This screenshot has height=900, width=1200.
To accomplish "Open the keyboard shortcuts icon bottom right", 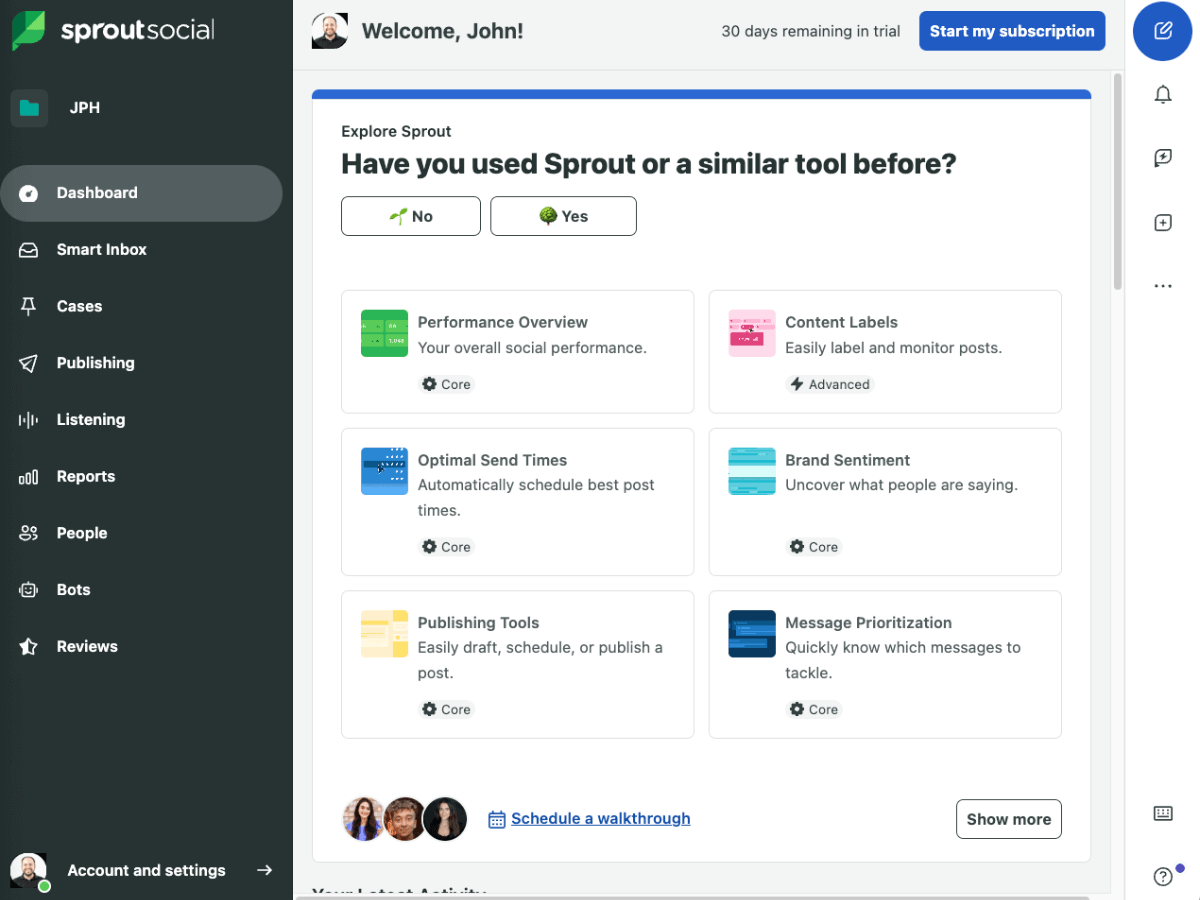I will click(x=1163, y=813).
